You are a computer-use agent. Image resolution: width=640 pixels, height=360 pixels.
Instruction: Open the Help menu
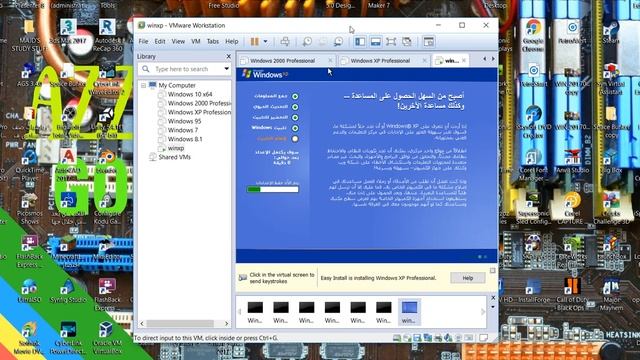231,42
